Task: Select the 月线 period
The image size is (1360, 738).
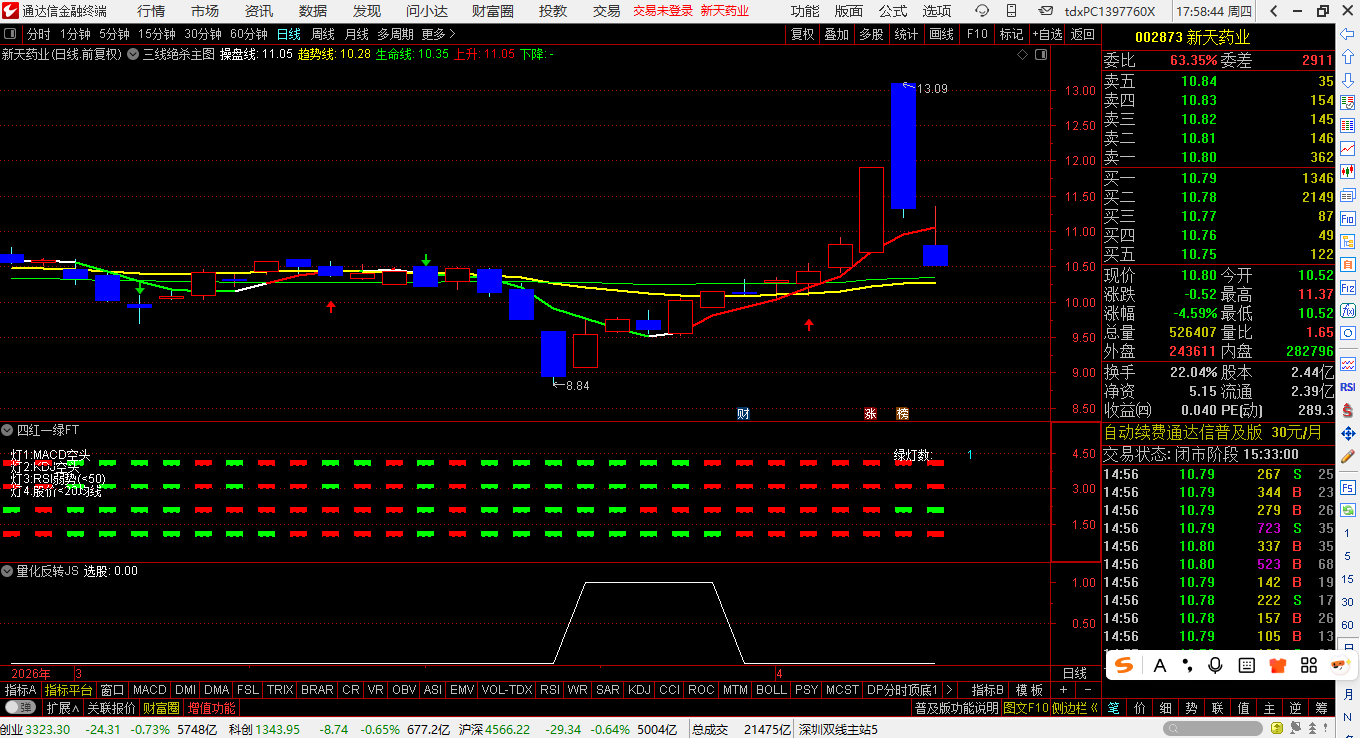Action: 356,34
